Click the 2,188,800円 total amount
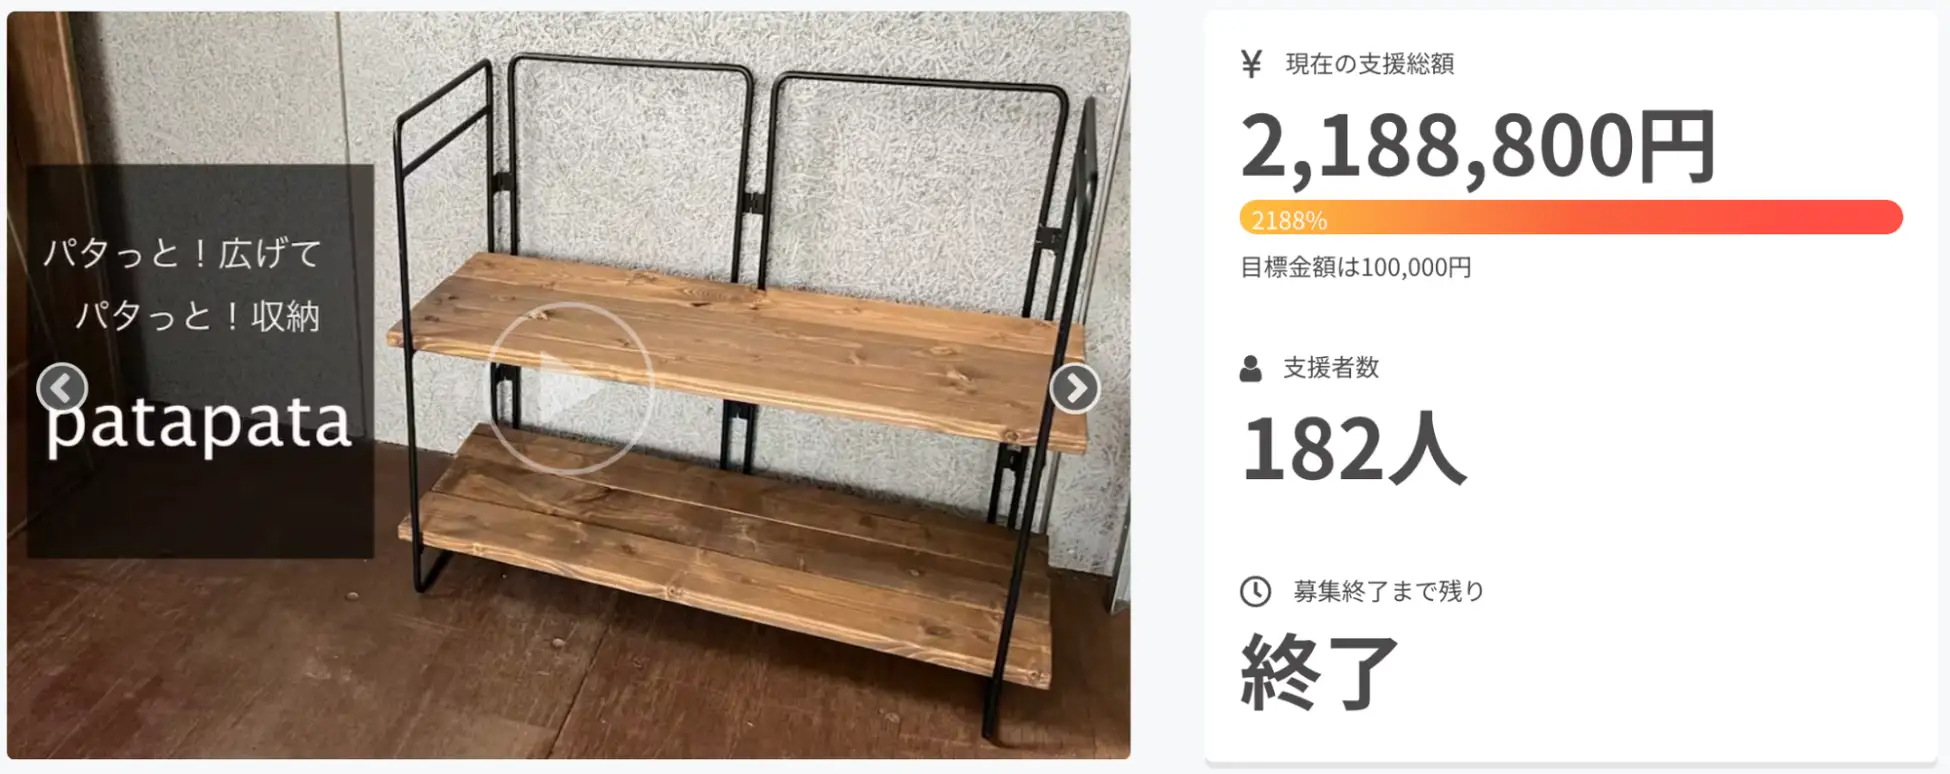 click(x=1478, y=147)
